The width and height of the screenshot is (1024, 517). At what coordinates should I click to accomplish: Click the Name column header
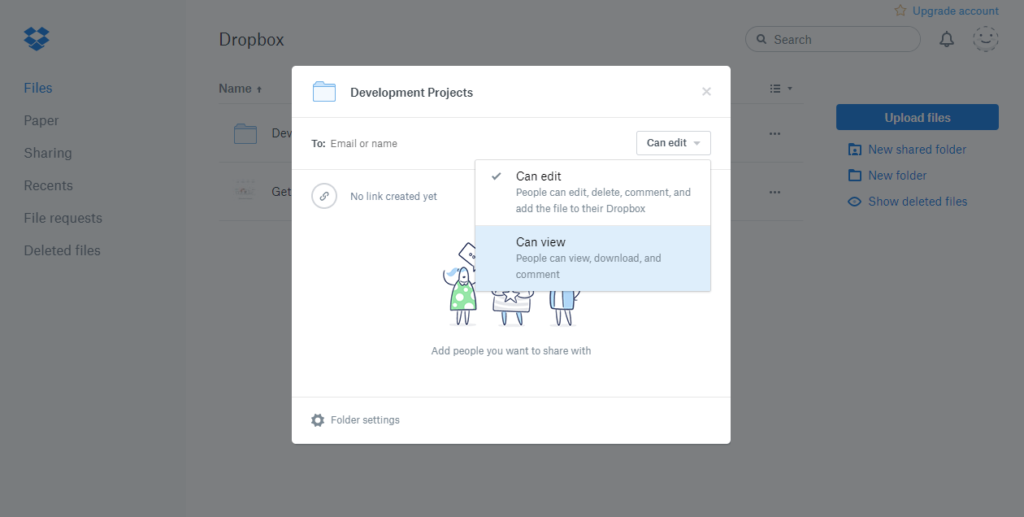click(235, 89)
